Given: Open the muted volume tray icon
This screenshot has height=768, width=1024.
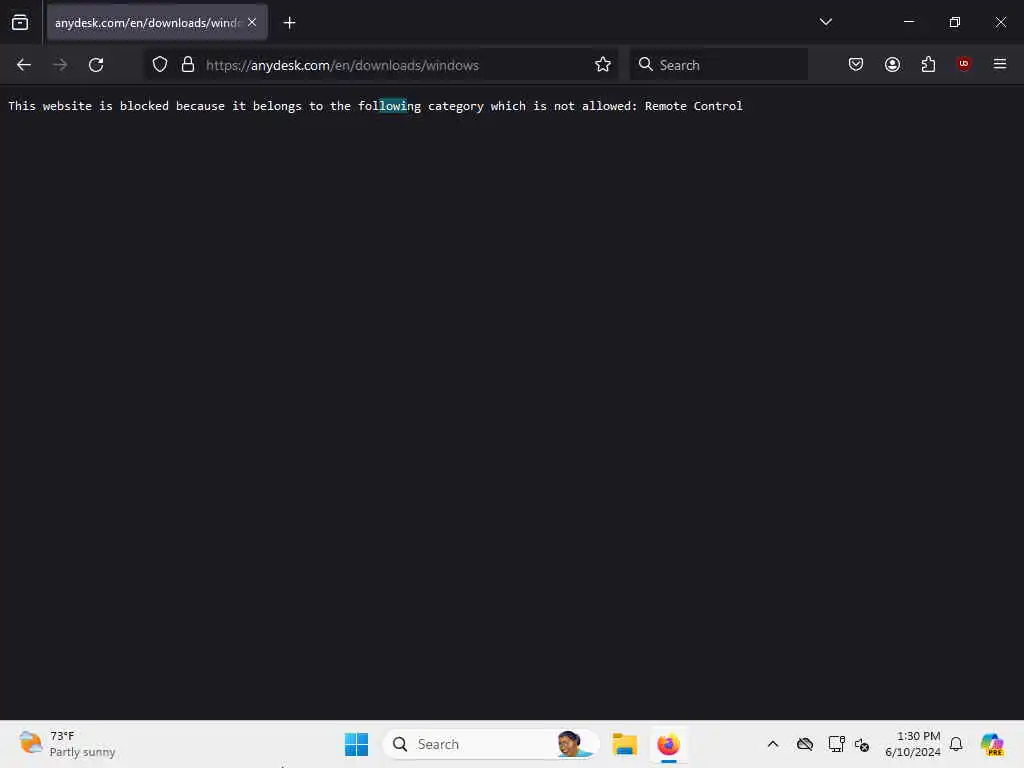Looking at the screenshot, I should point(862,744).
